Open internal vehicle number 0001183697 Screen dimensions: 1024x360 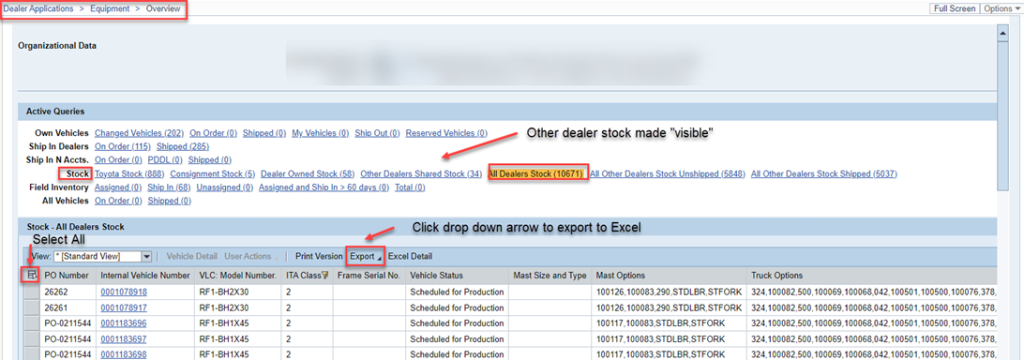click(123, 338)
